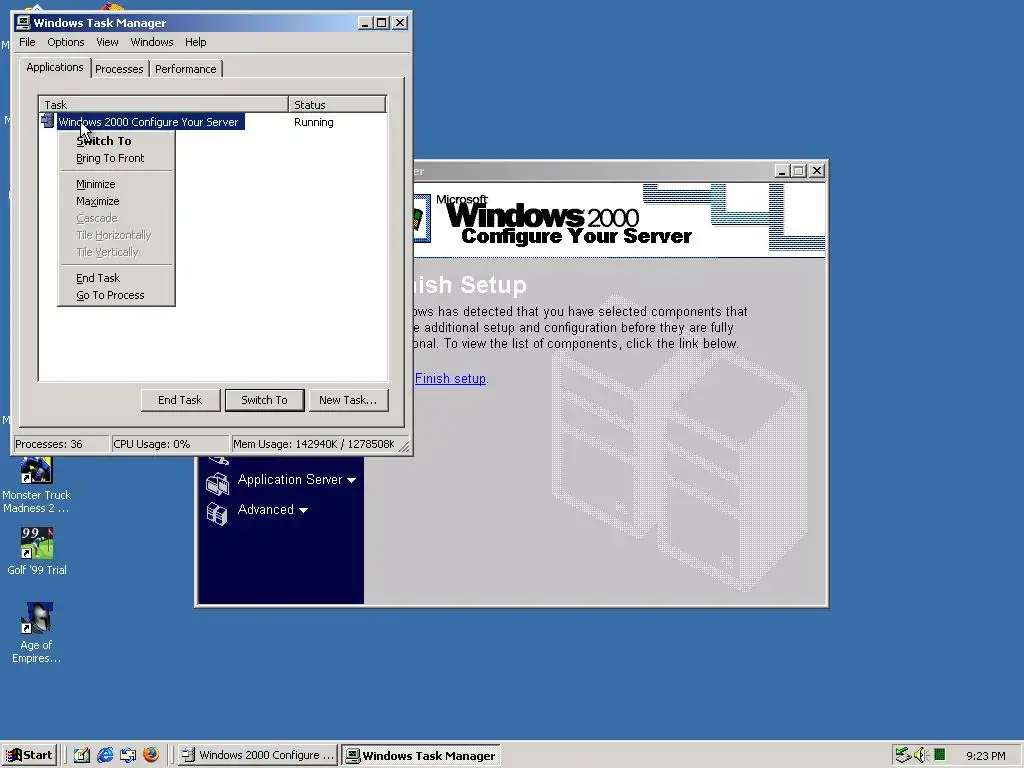Click the 9:23 PM clock

click(985, 756)
